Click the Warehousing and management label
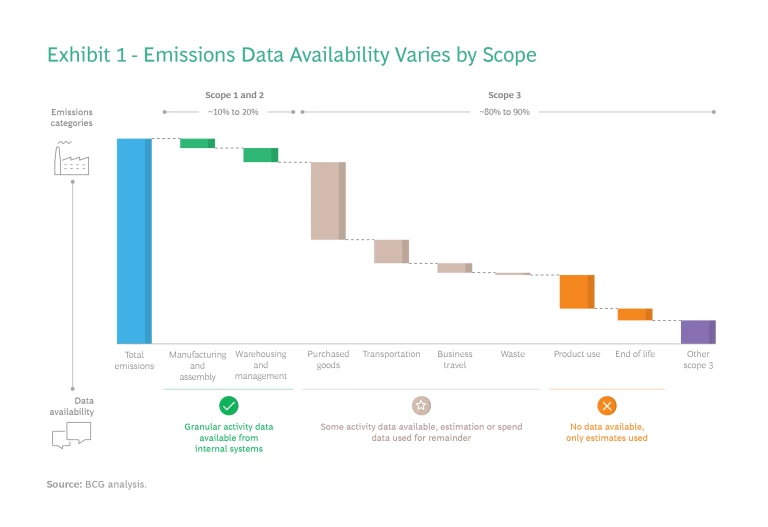The width and height of the screenshot is (768, 527). click(x=261, y=365)
